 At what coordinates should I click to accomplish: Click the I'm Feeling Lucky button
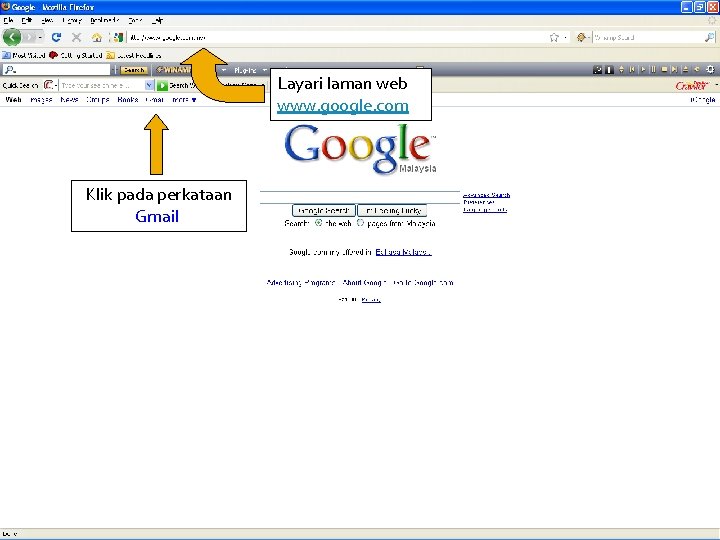(x=393, y=210)
